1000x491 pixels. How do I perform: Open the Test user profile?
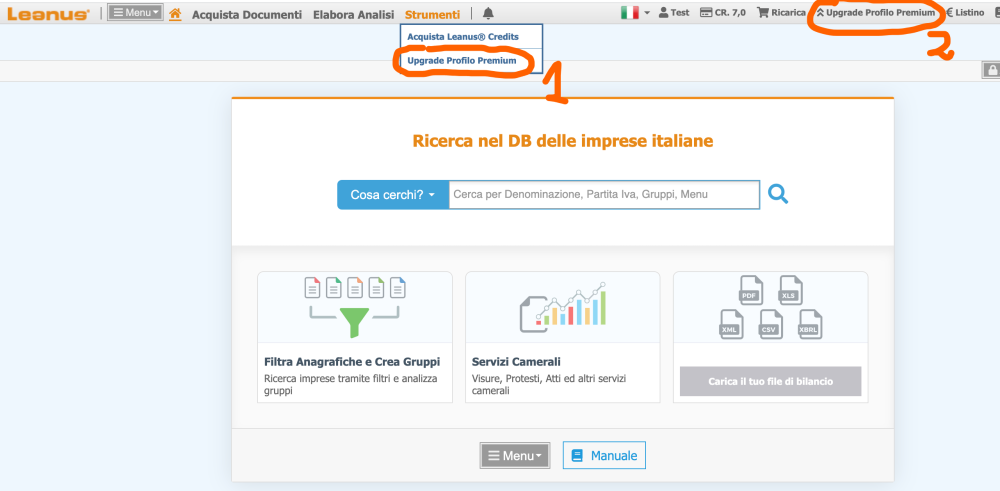click(674, 13)
